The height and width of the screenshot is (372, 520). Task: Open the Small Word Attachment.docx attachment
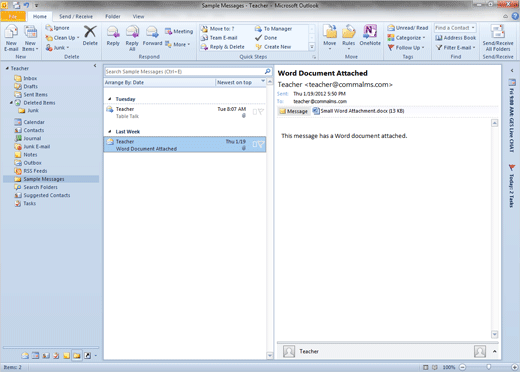[x=358, y=111]
